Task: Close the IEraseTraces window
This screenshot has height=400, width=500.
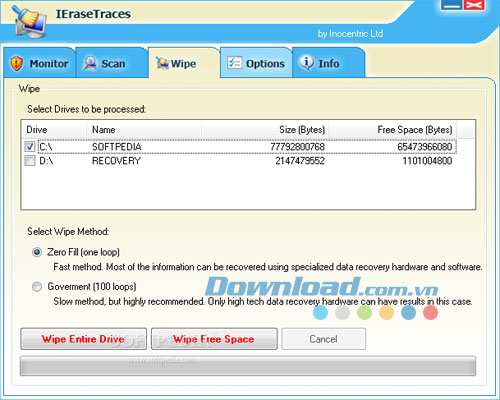Action: 473,5
